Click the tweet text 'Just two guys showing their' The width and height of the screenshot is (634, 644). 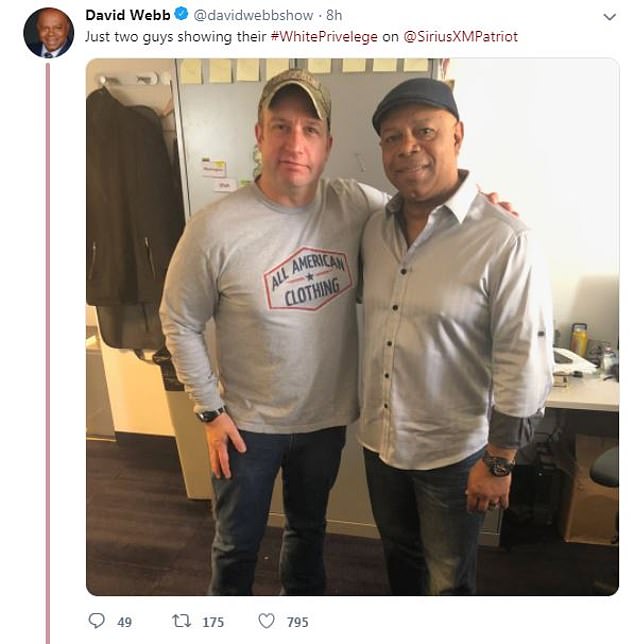(176, 37)
